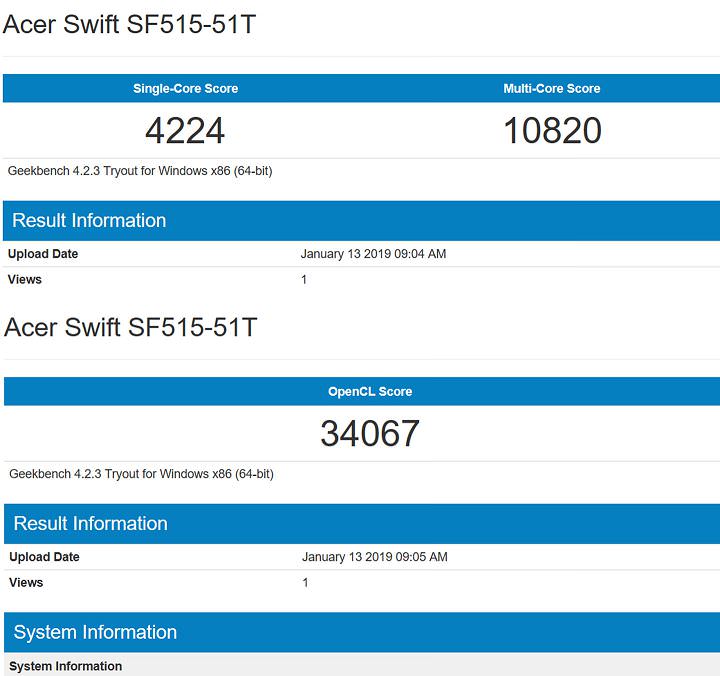
Task: Click the Views label under the 09:05 AM upload
Action: [26, 583]
